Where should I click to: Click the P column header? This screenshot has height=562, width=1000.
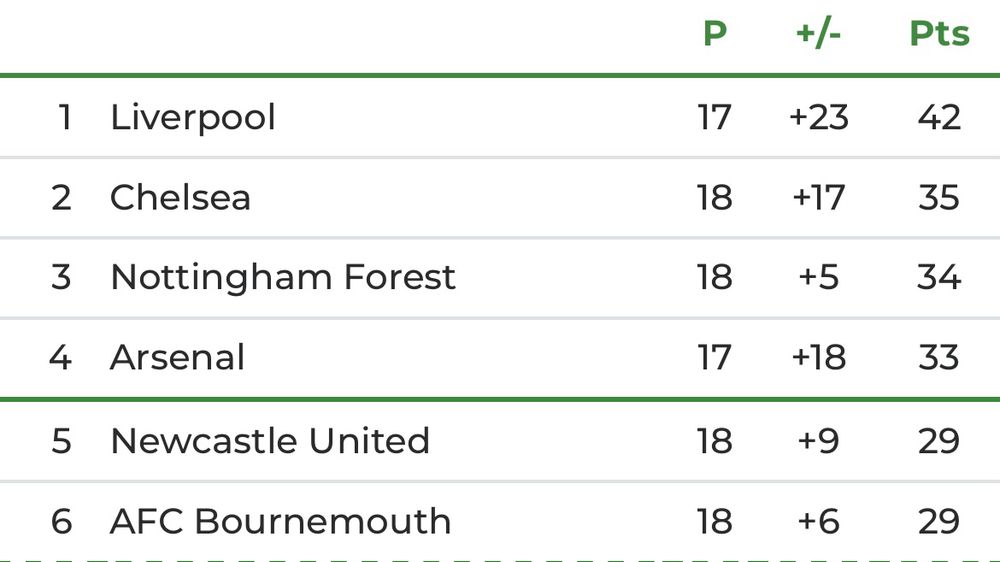714,33
